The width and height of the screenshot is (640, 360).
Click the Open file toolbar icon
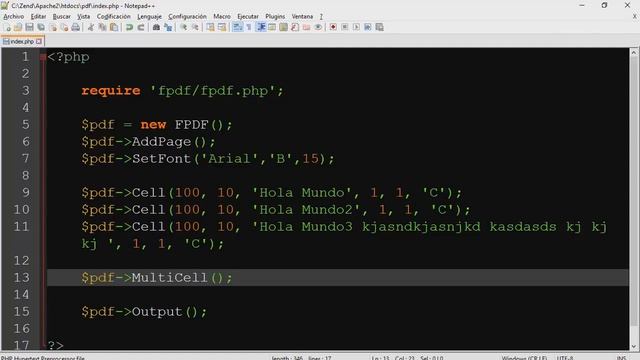tap(18, 27)
